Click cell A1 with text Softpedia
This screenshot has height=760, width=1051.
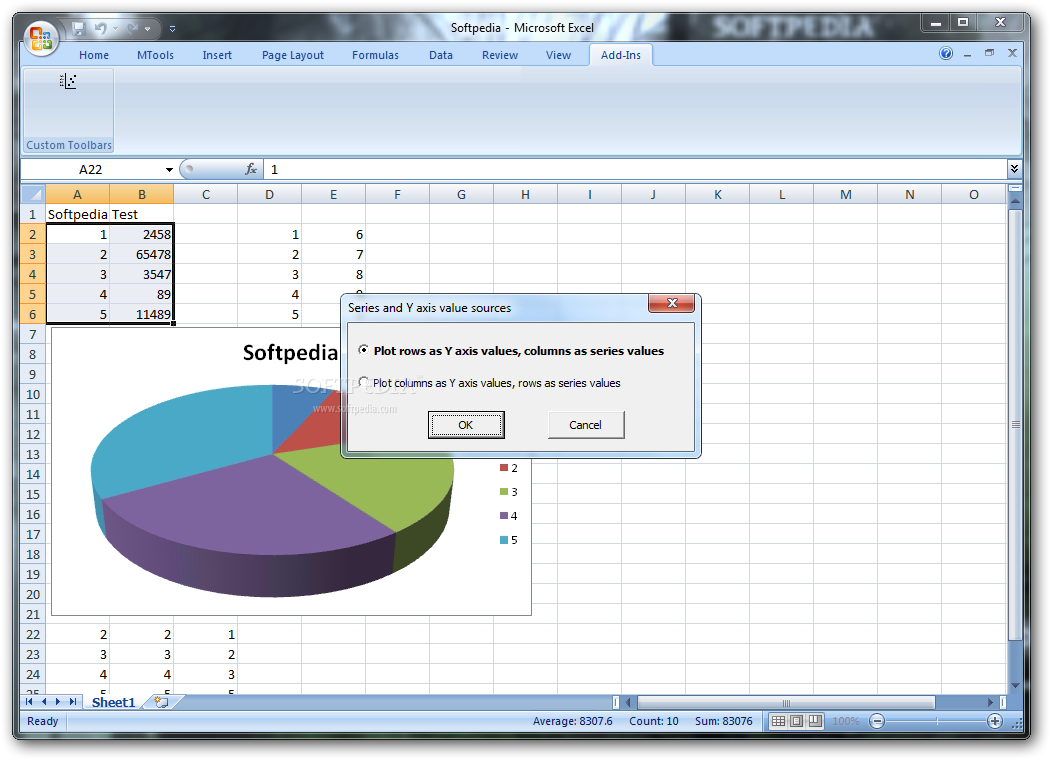(x=78, y=214)
